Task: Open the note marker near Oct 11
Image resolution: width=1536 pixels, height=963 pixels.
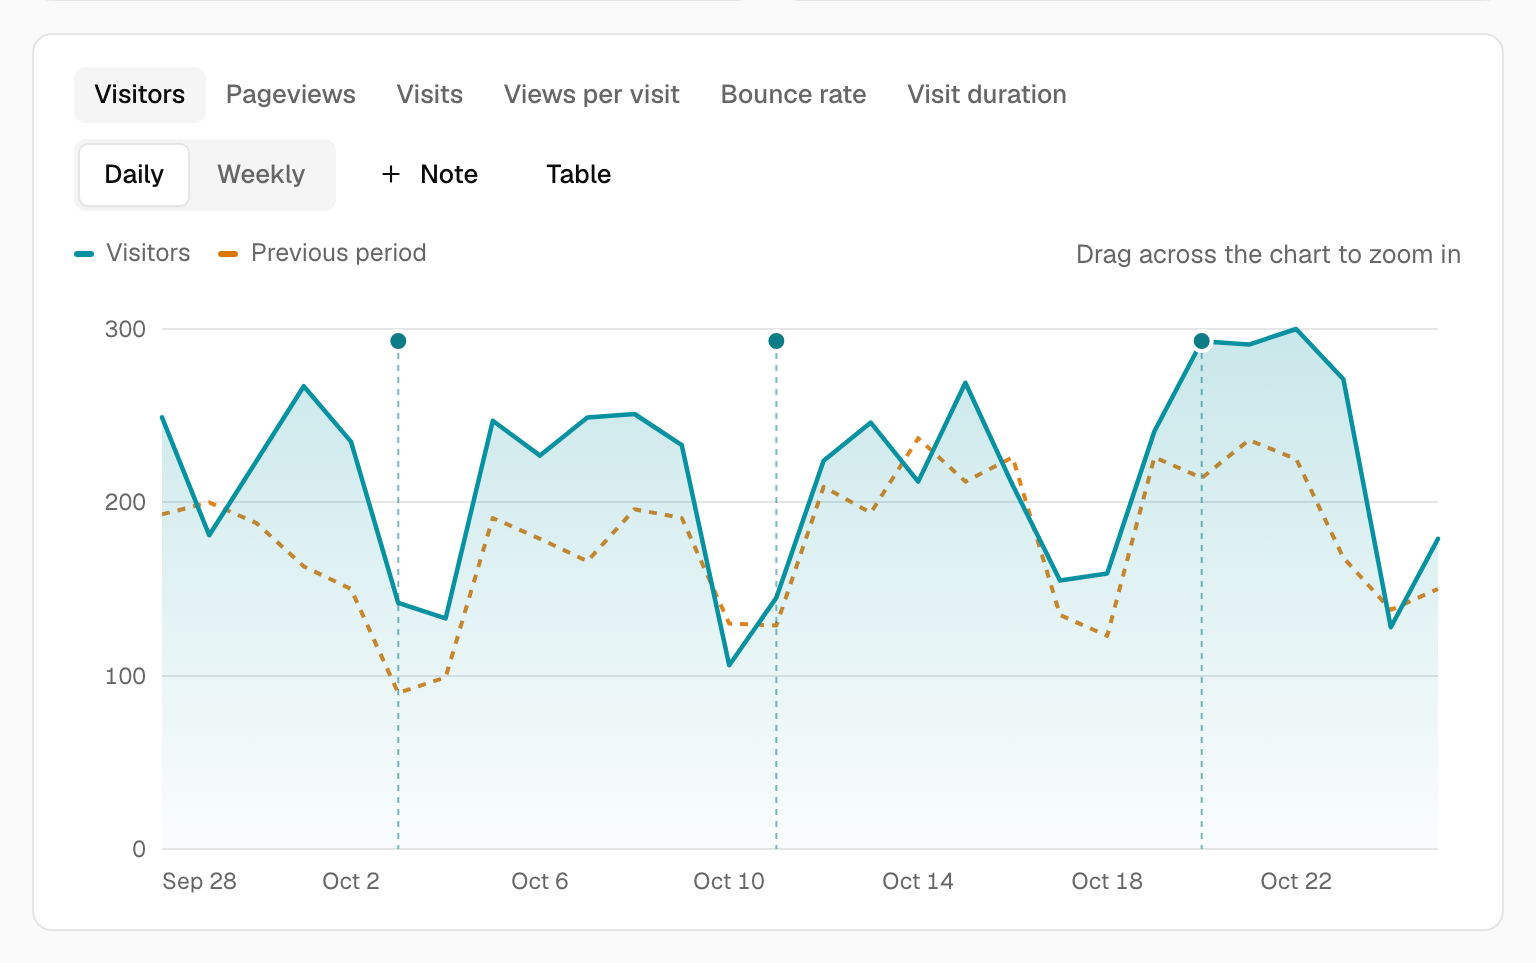Action: [776, 341]
